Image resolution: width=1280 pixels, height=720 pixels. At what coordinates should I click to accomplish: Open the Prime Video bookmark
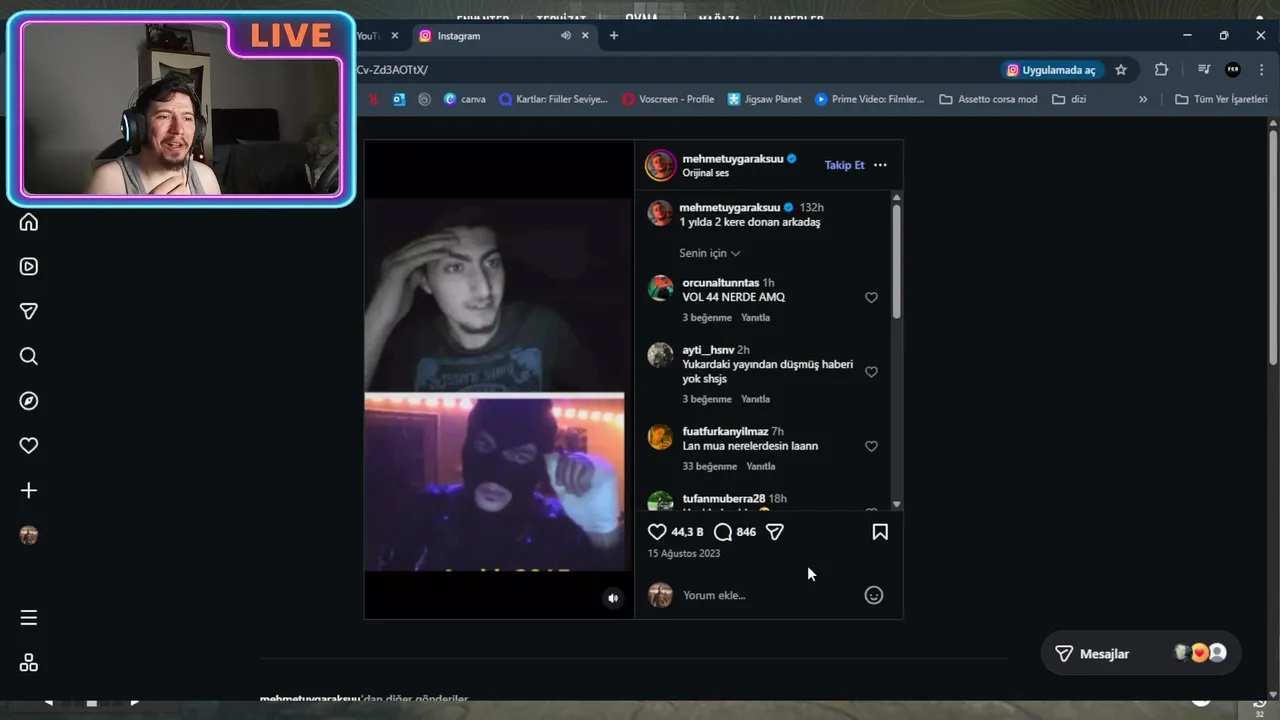pos(870,99)
